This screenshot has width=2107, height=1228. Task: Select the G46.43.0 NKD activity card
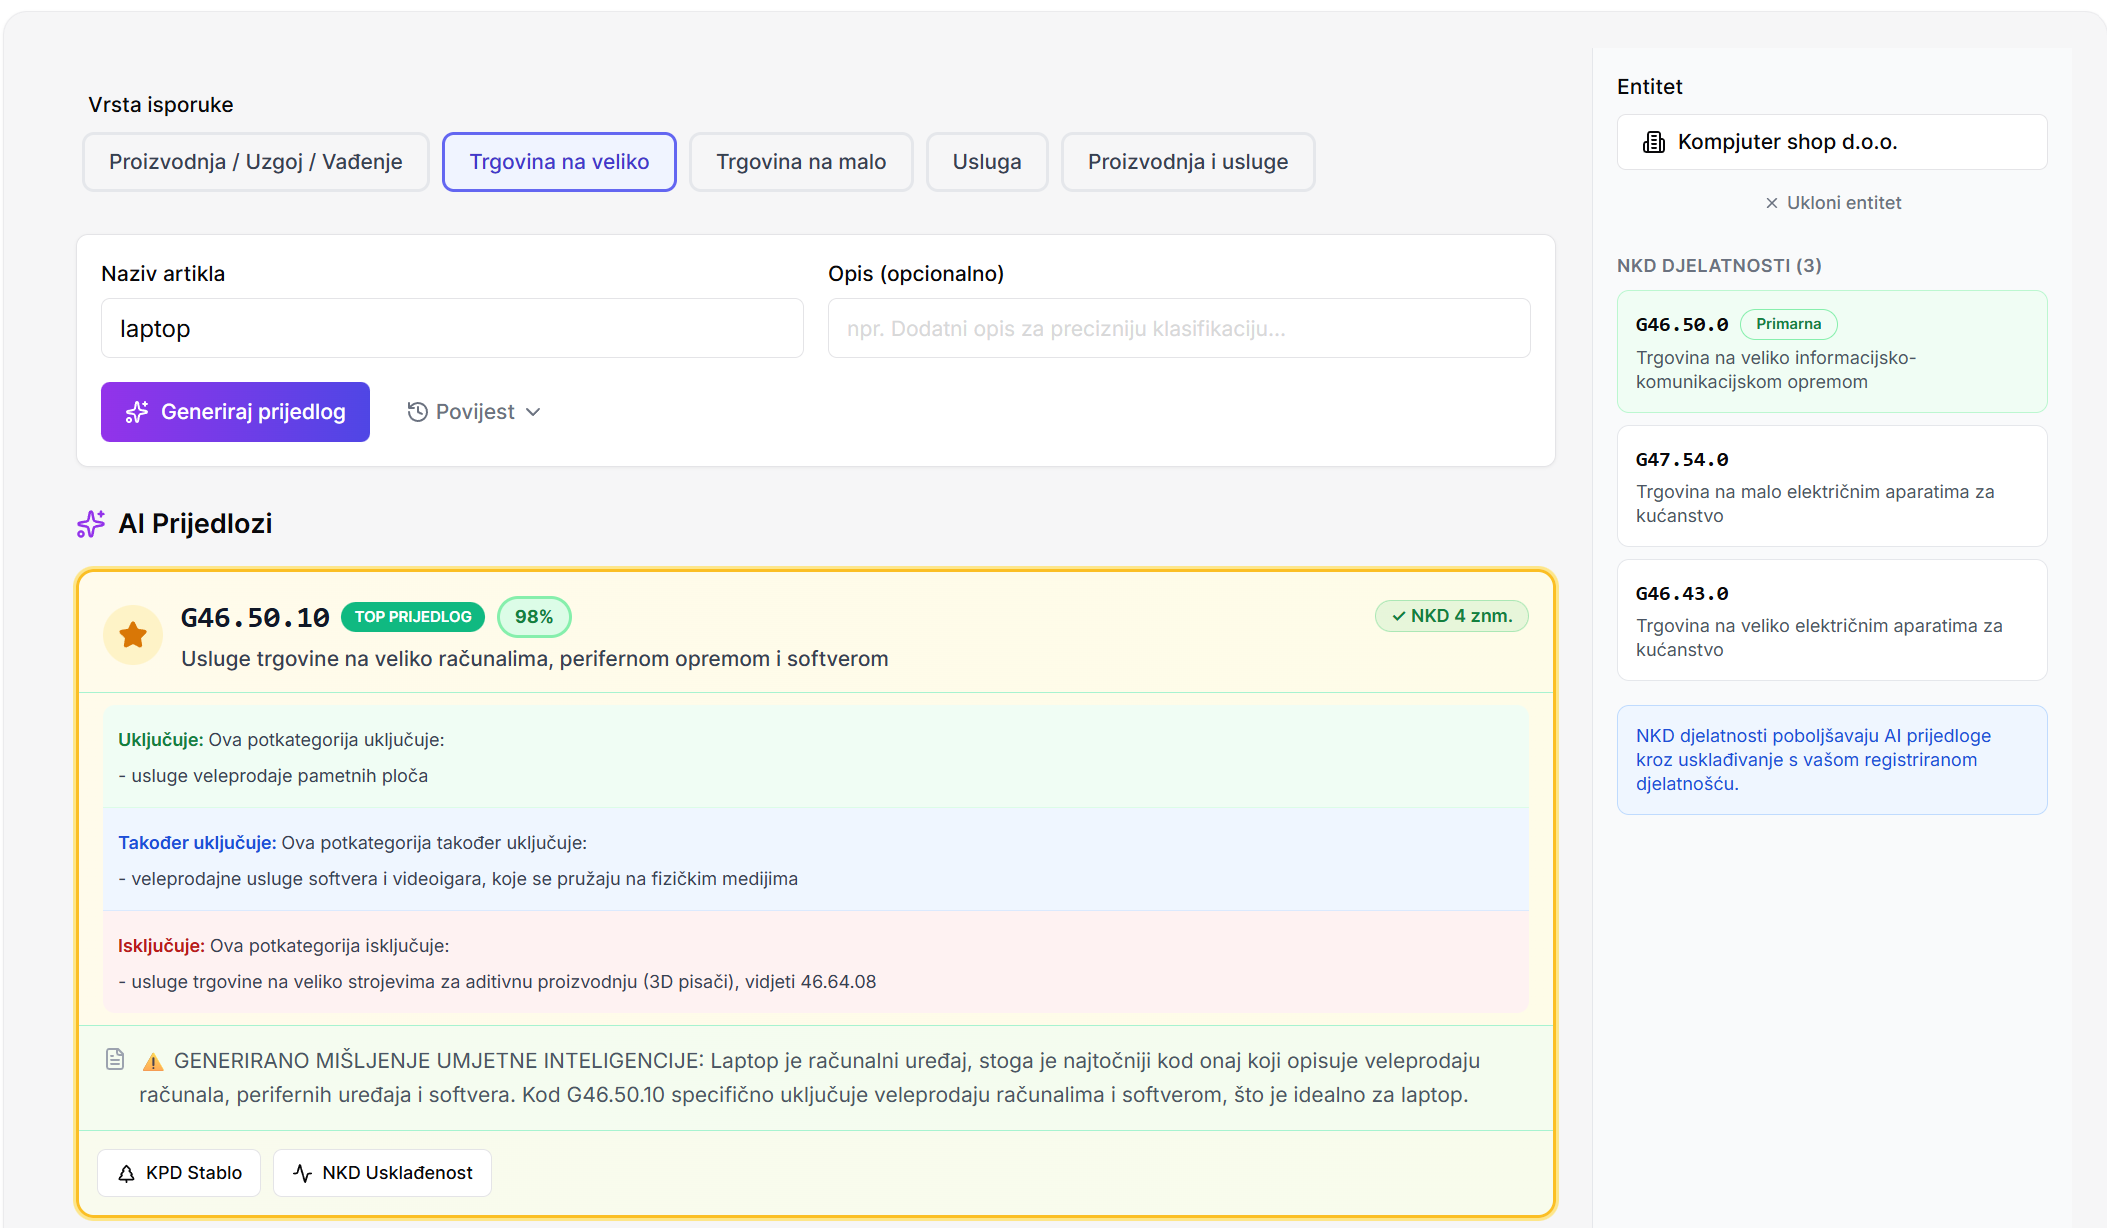[1831, 620]
